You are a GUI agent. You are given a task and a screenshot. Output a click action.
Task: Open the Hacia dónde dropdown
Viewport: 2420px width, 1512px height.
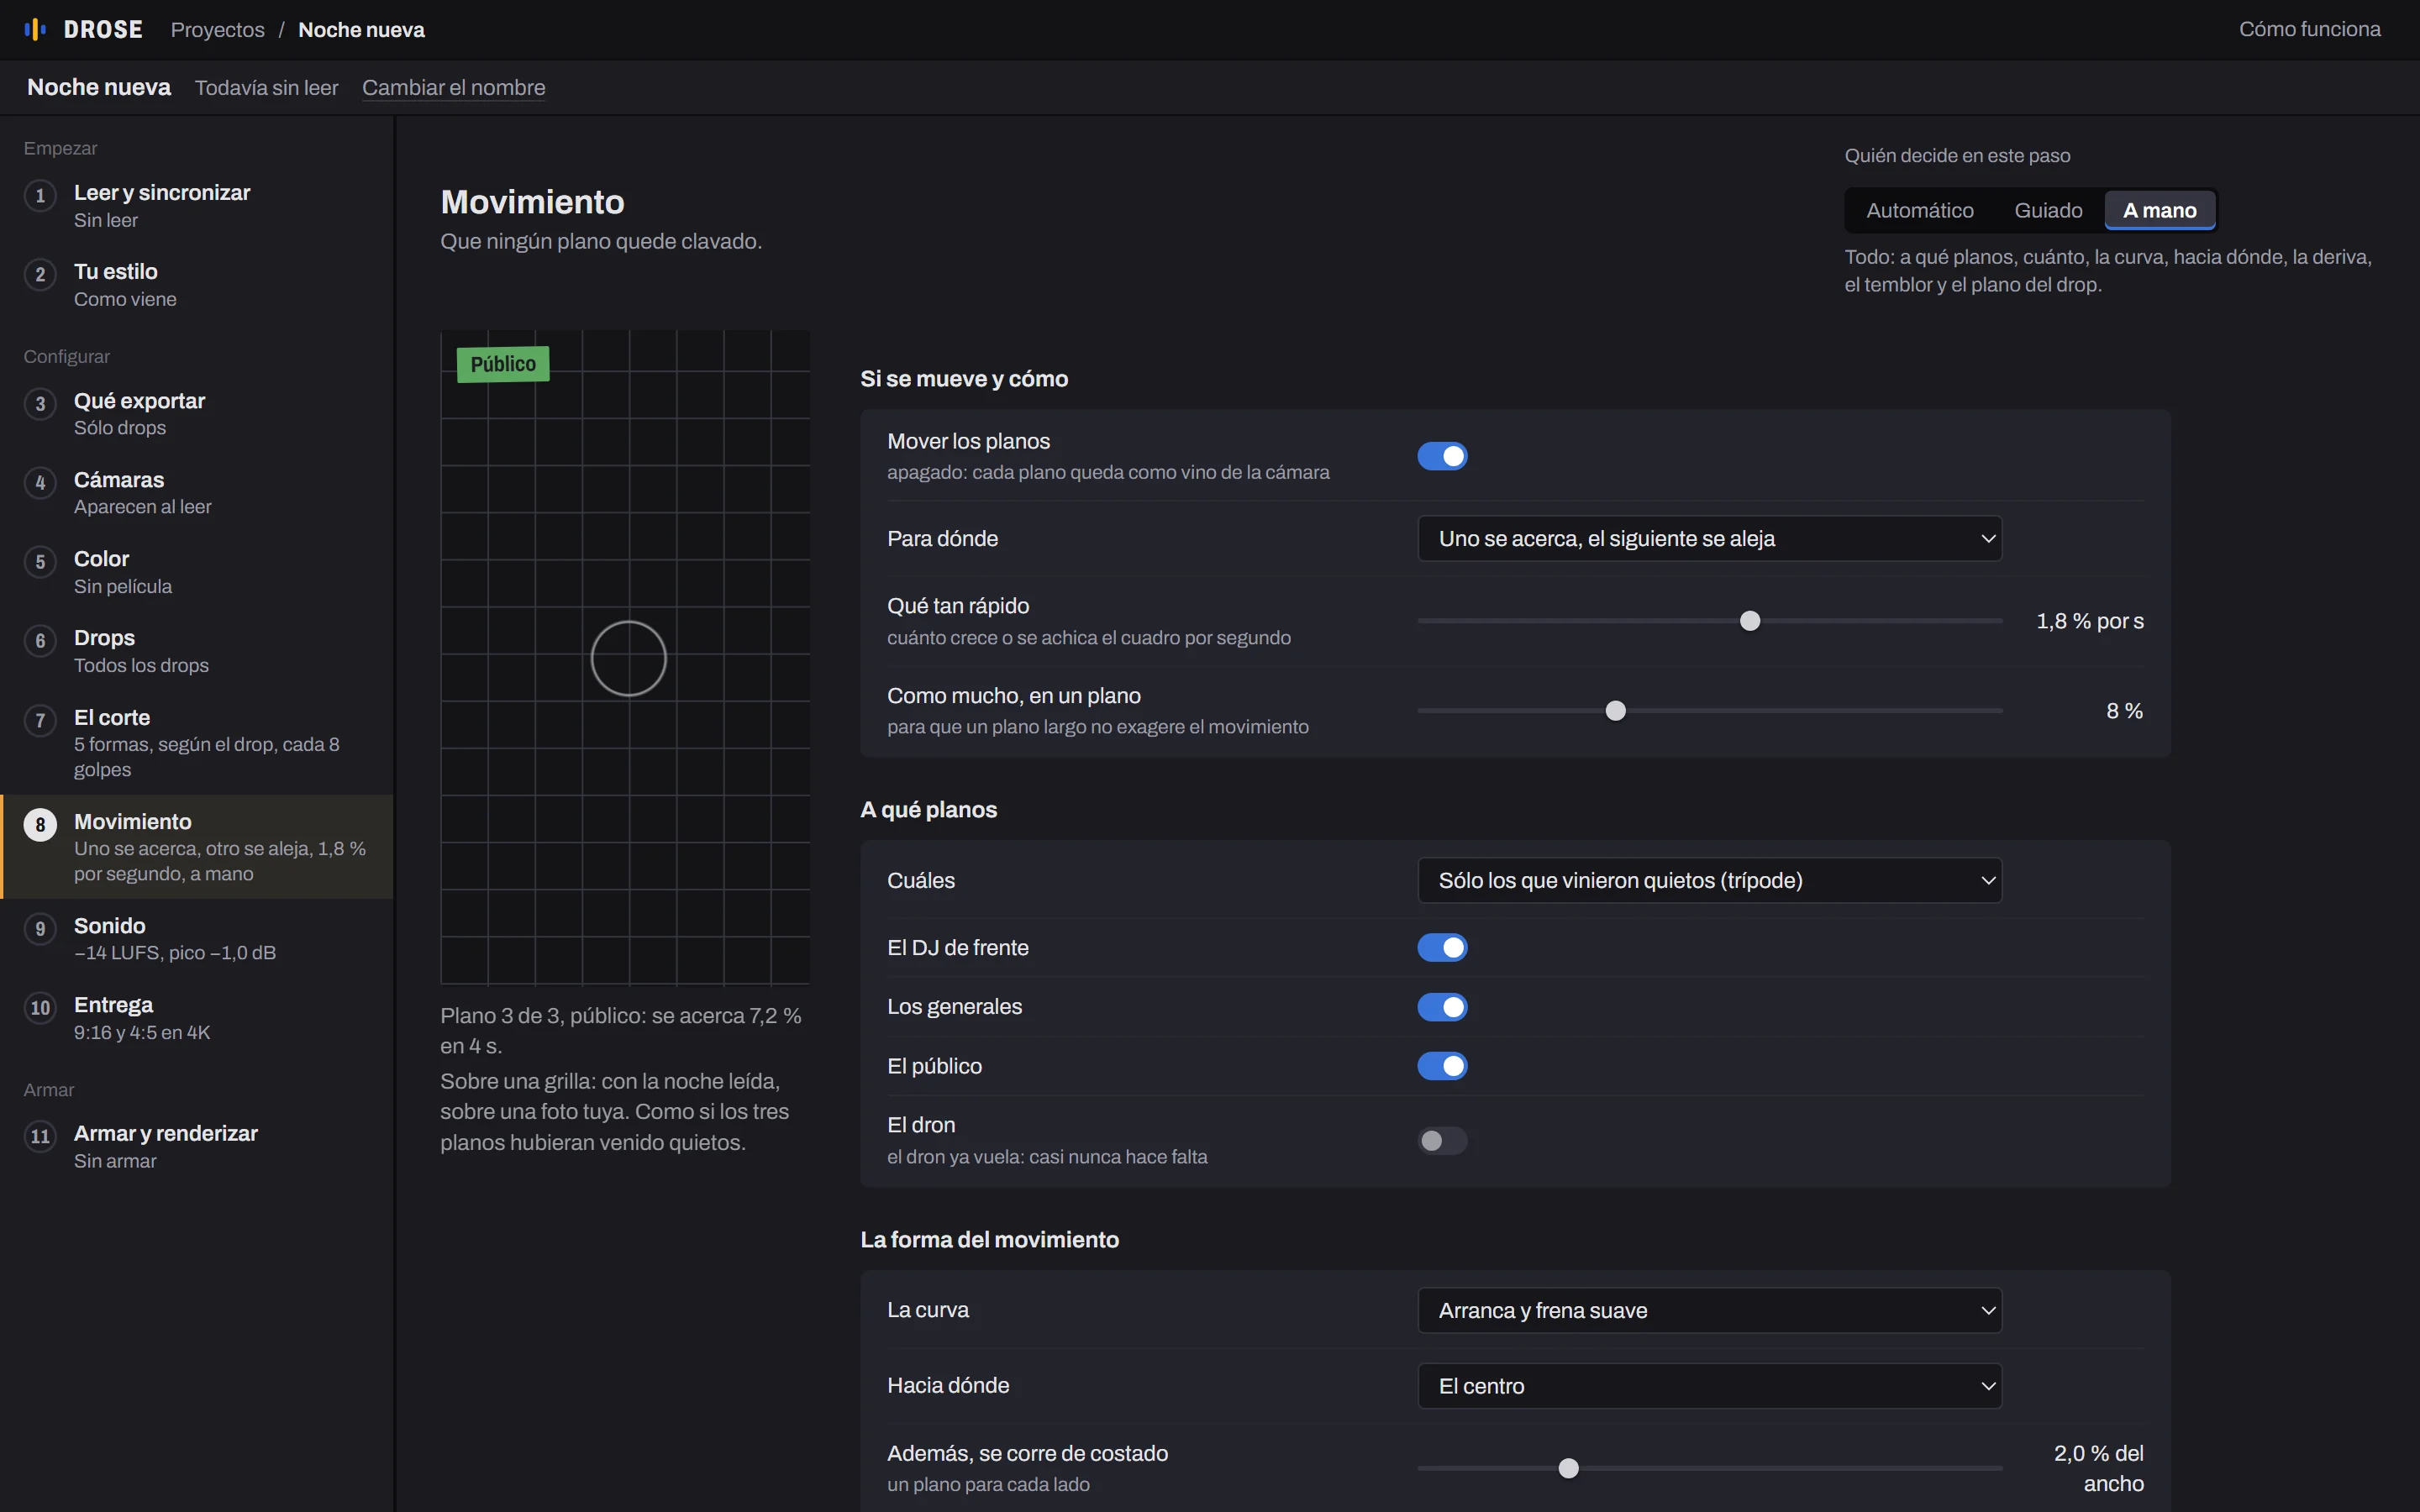click(1709, 1386)
